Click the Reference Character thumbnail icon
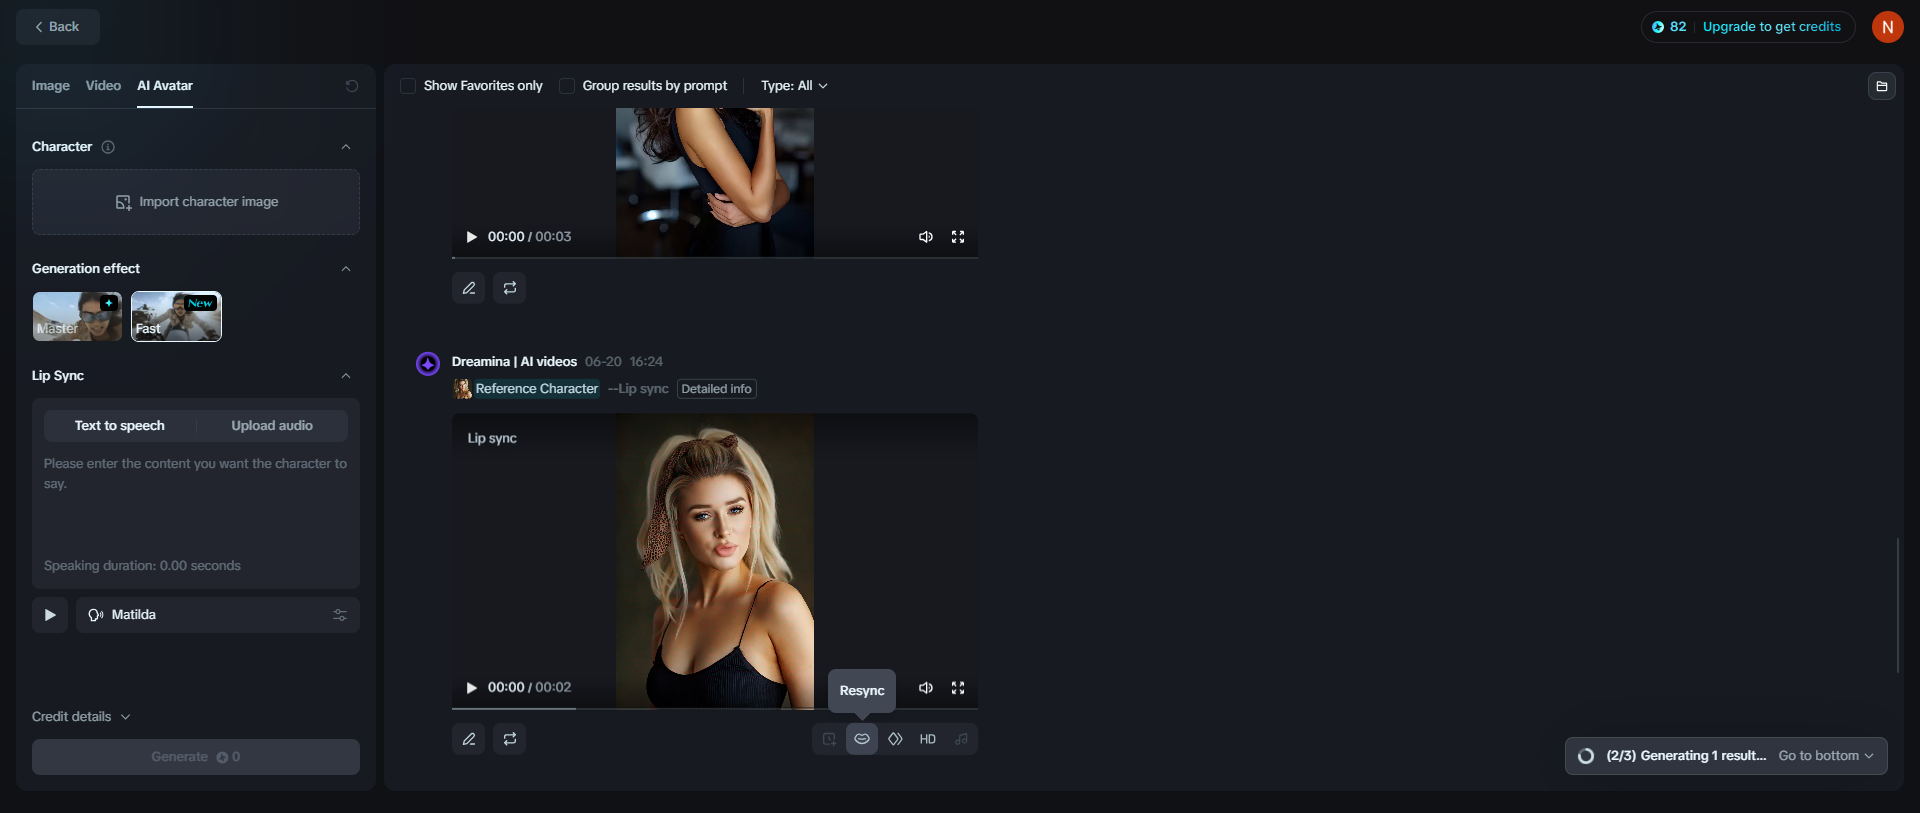 pos(462,389)
